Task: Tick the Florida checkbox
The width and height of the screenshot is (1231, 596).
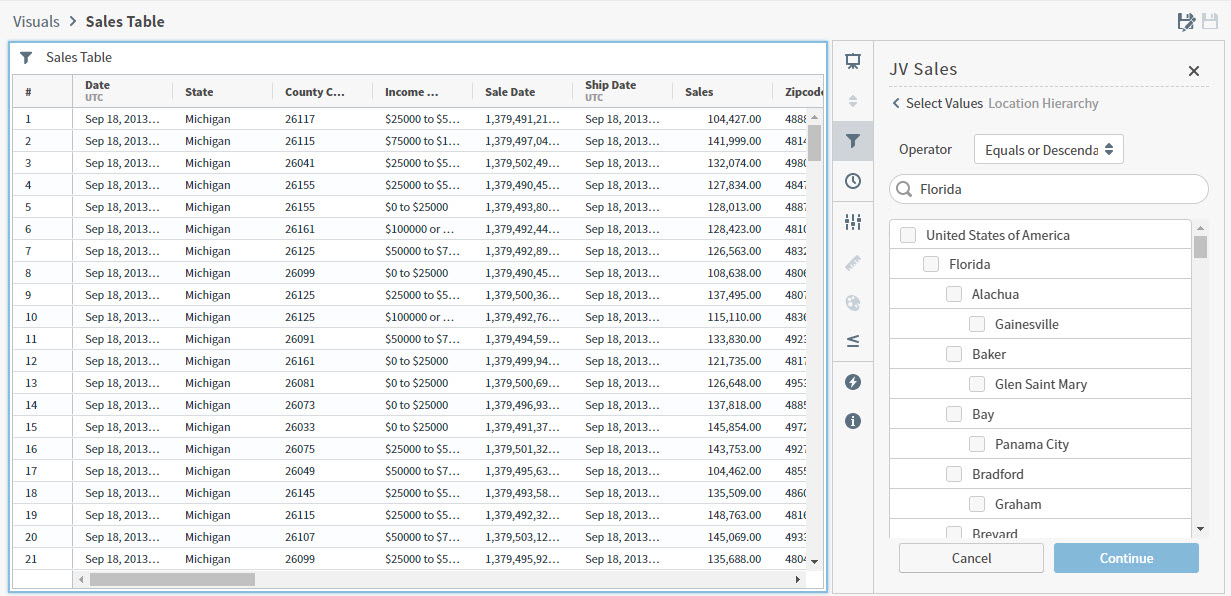Action: tap(931, 264)
